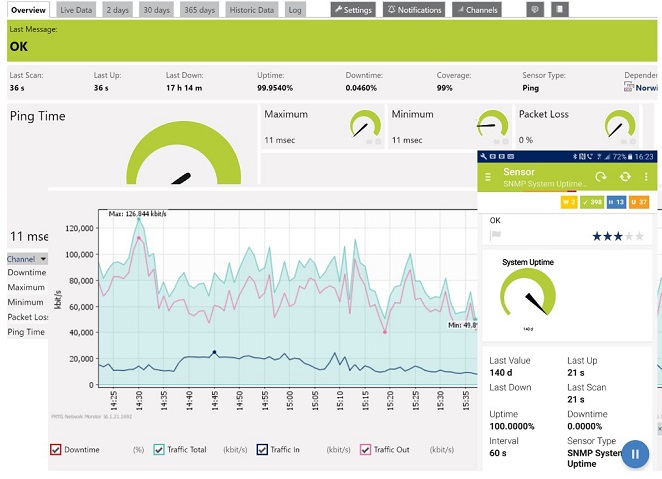Click the Minimum gauge dial
The height and width of the screenshot is (479, 662).
point(492,123)
